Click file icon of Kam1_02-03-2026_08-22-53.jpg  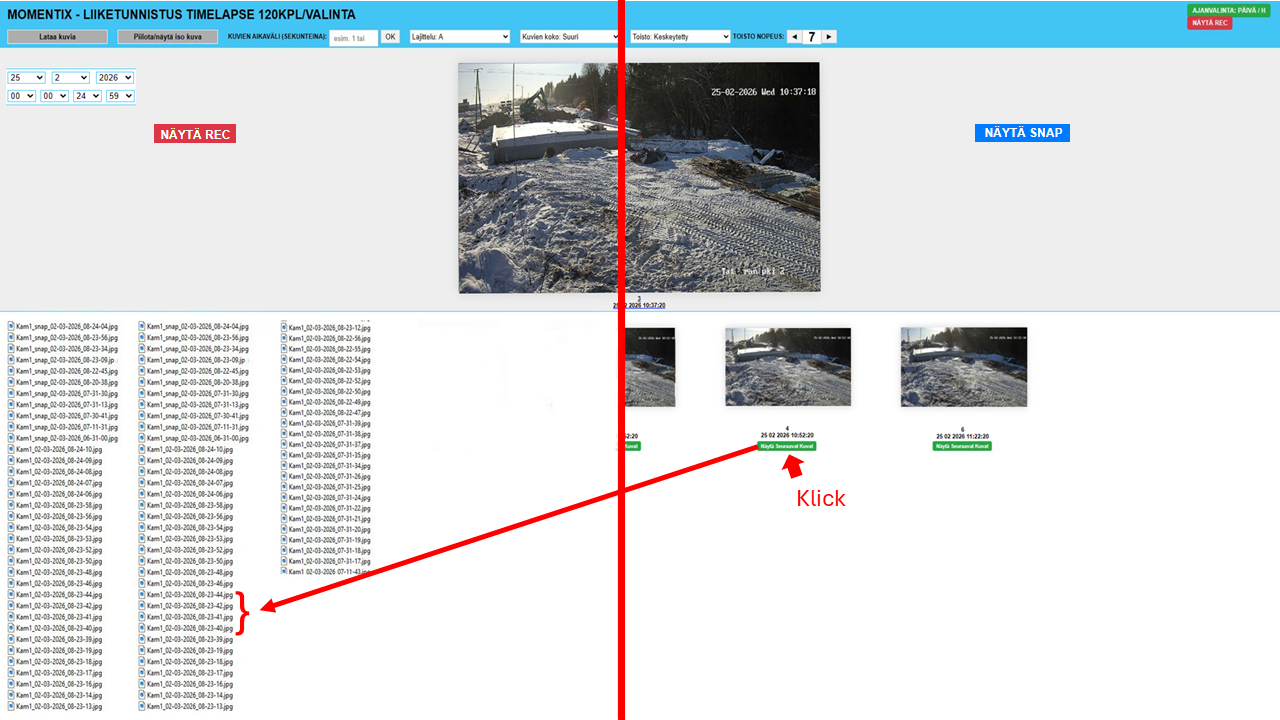284,370
